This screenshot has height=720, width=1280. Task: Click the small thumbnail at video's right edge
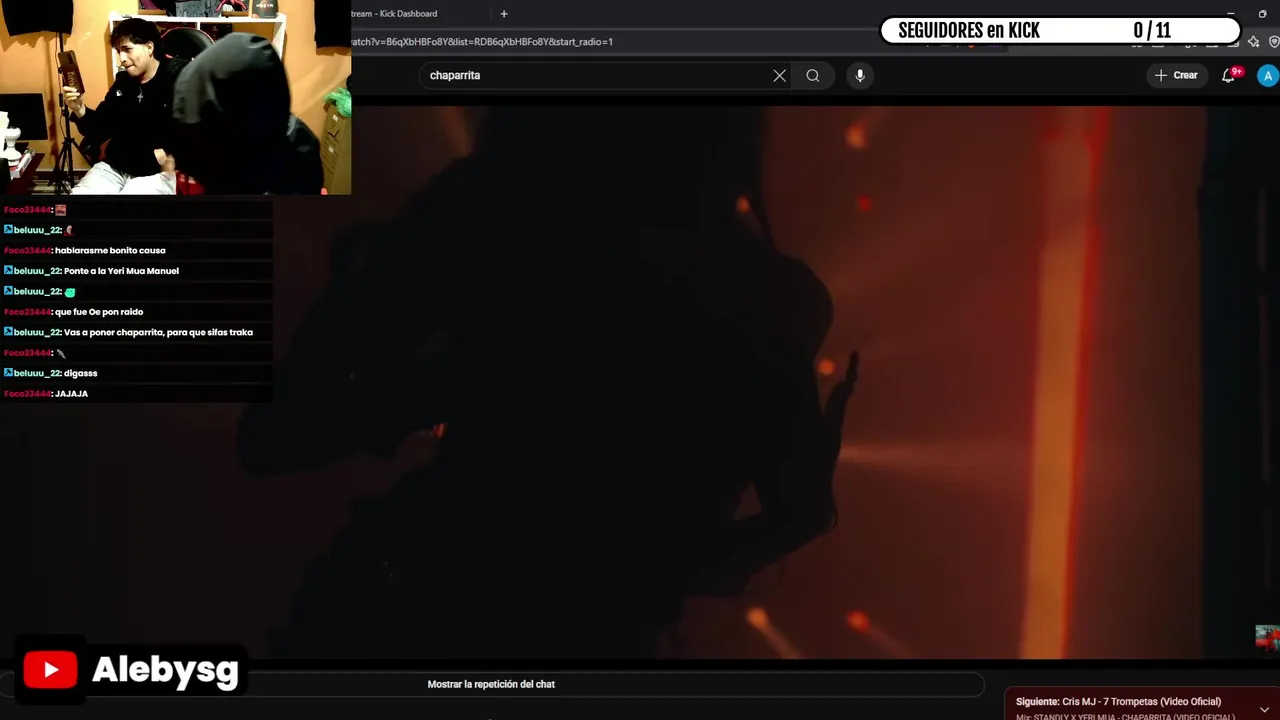1267,637
